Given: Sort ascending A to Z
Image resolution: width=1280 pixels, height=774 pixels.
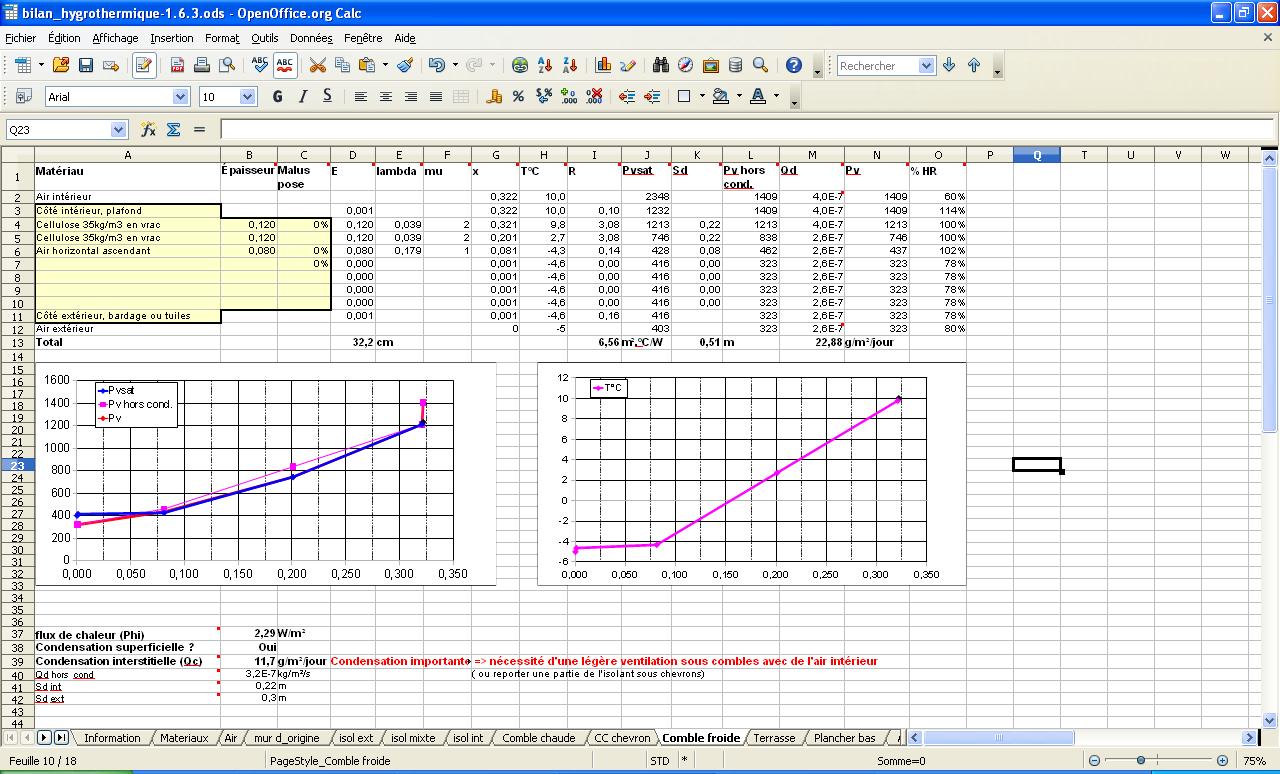Looking at the screenshot, I should 545,65.
